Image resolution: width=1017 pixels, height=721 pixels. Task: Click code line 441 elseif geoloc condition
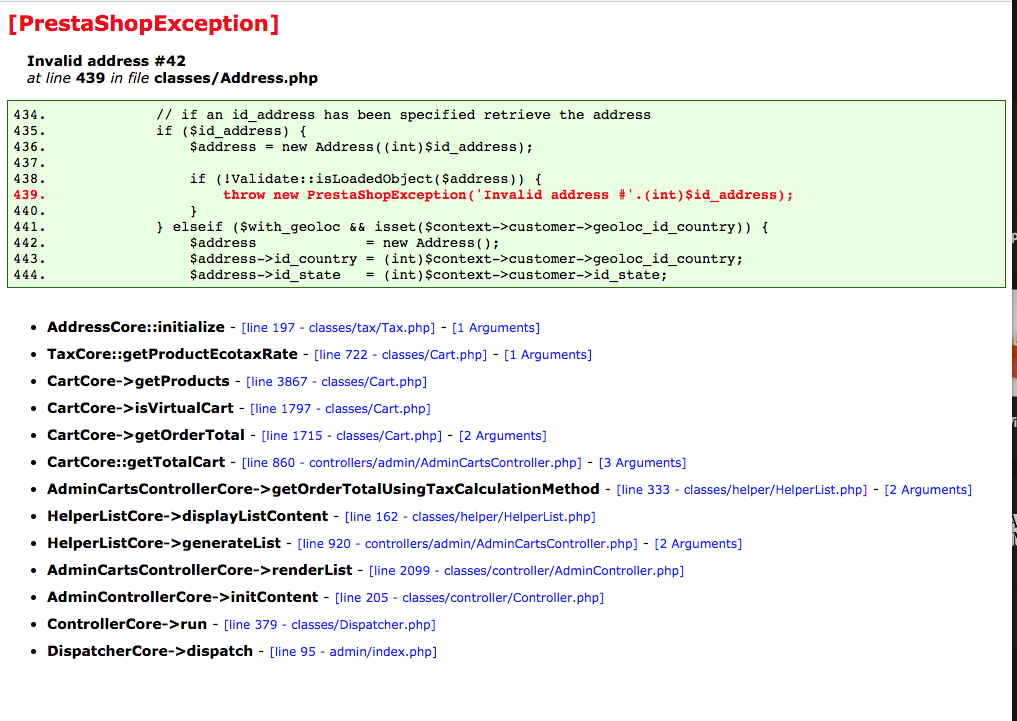point(462,227)
